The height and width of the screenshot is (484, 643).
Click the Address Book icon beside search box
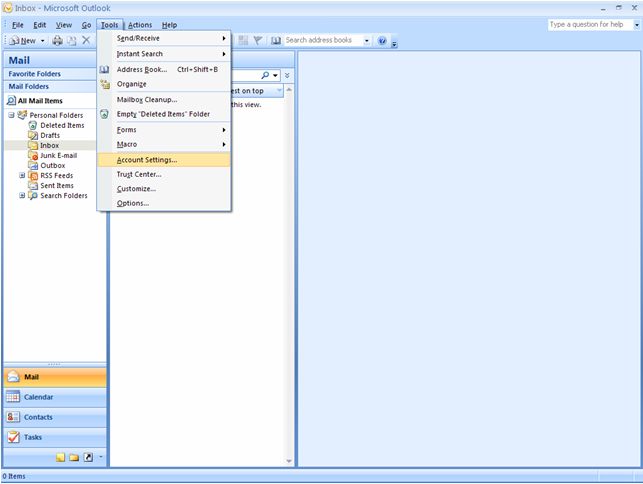point(276,41)
